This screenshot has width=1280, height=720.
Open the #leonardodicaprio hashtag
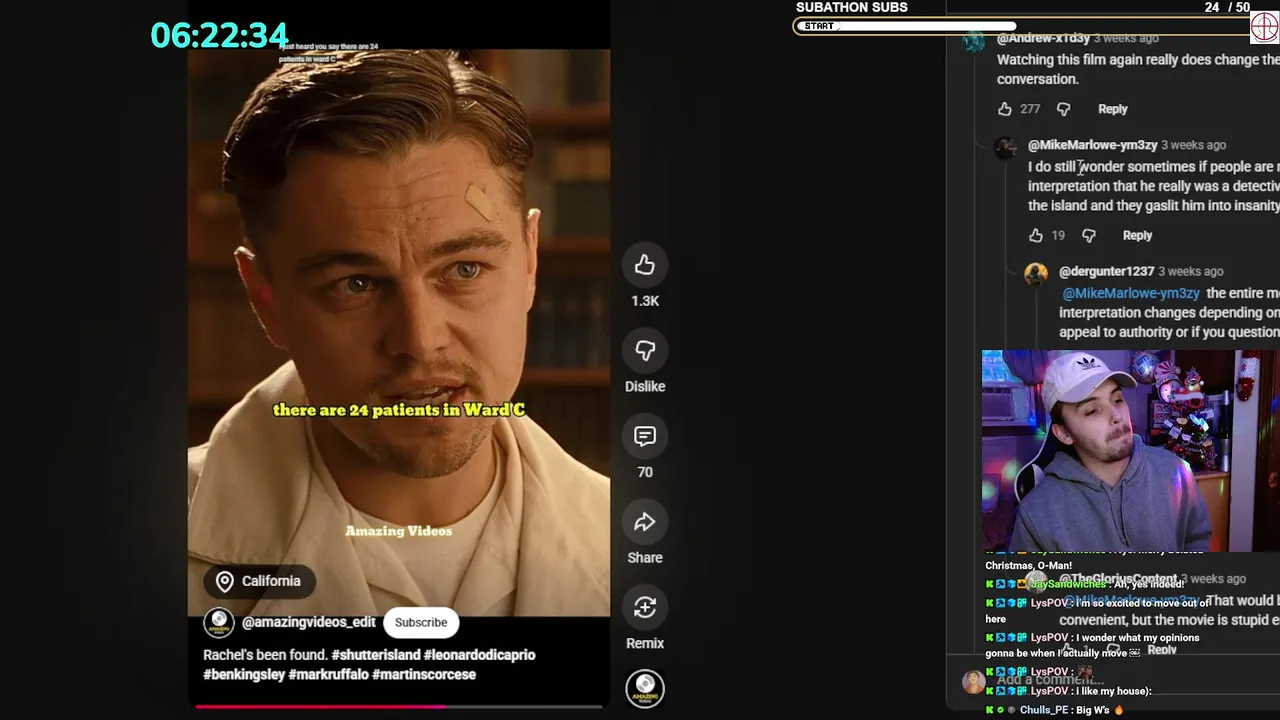(x=480, y=655)
